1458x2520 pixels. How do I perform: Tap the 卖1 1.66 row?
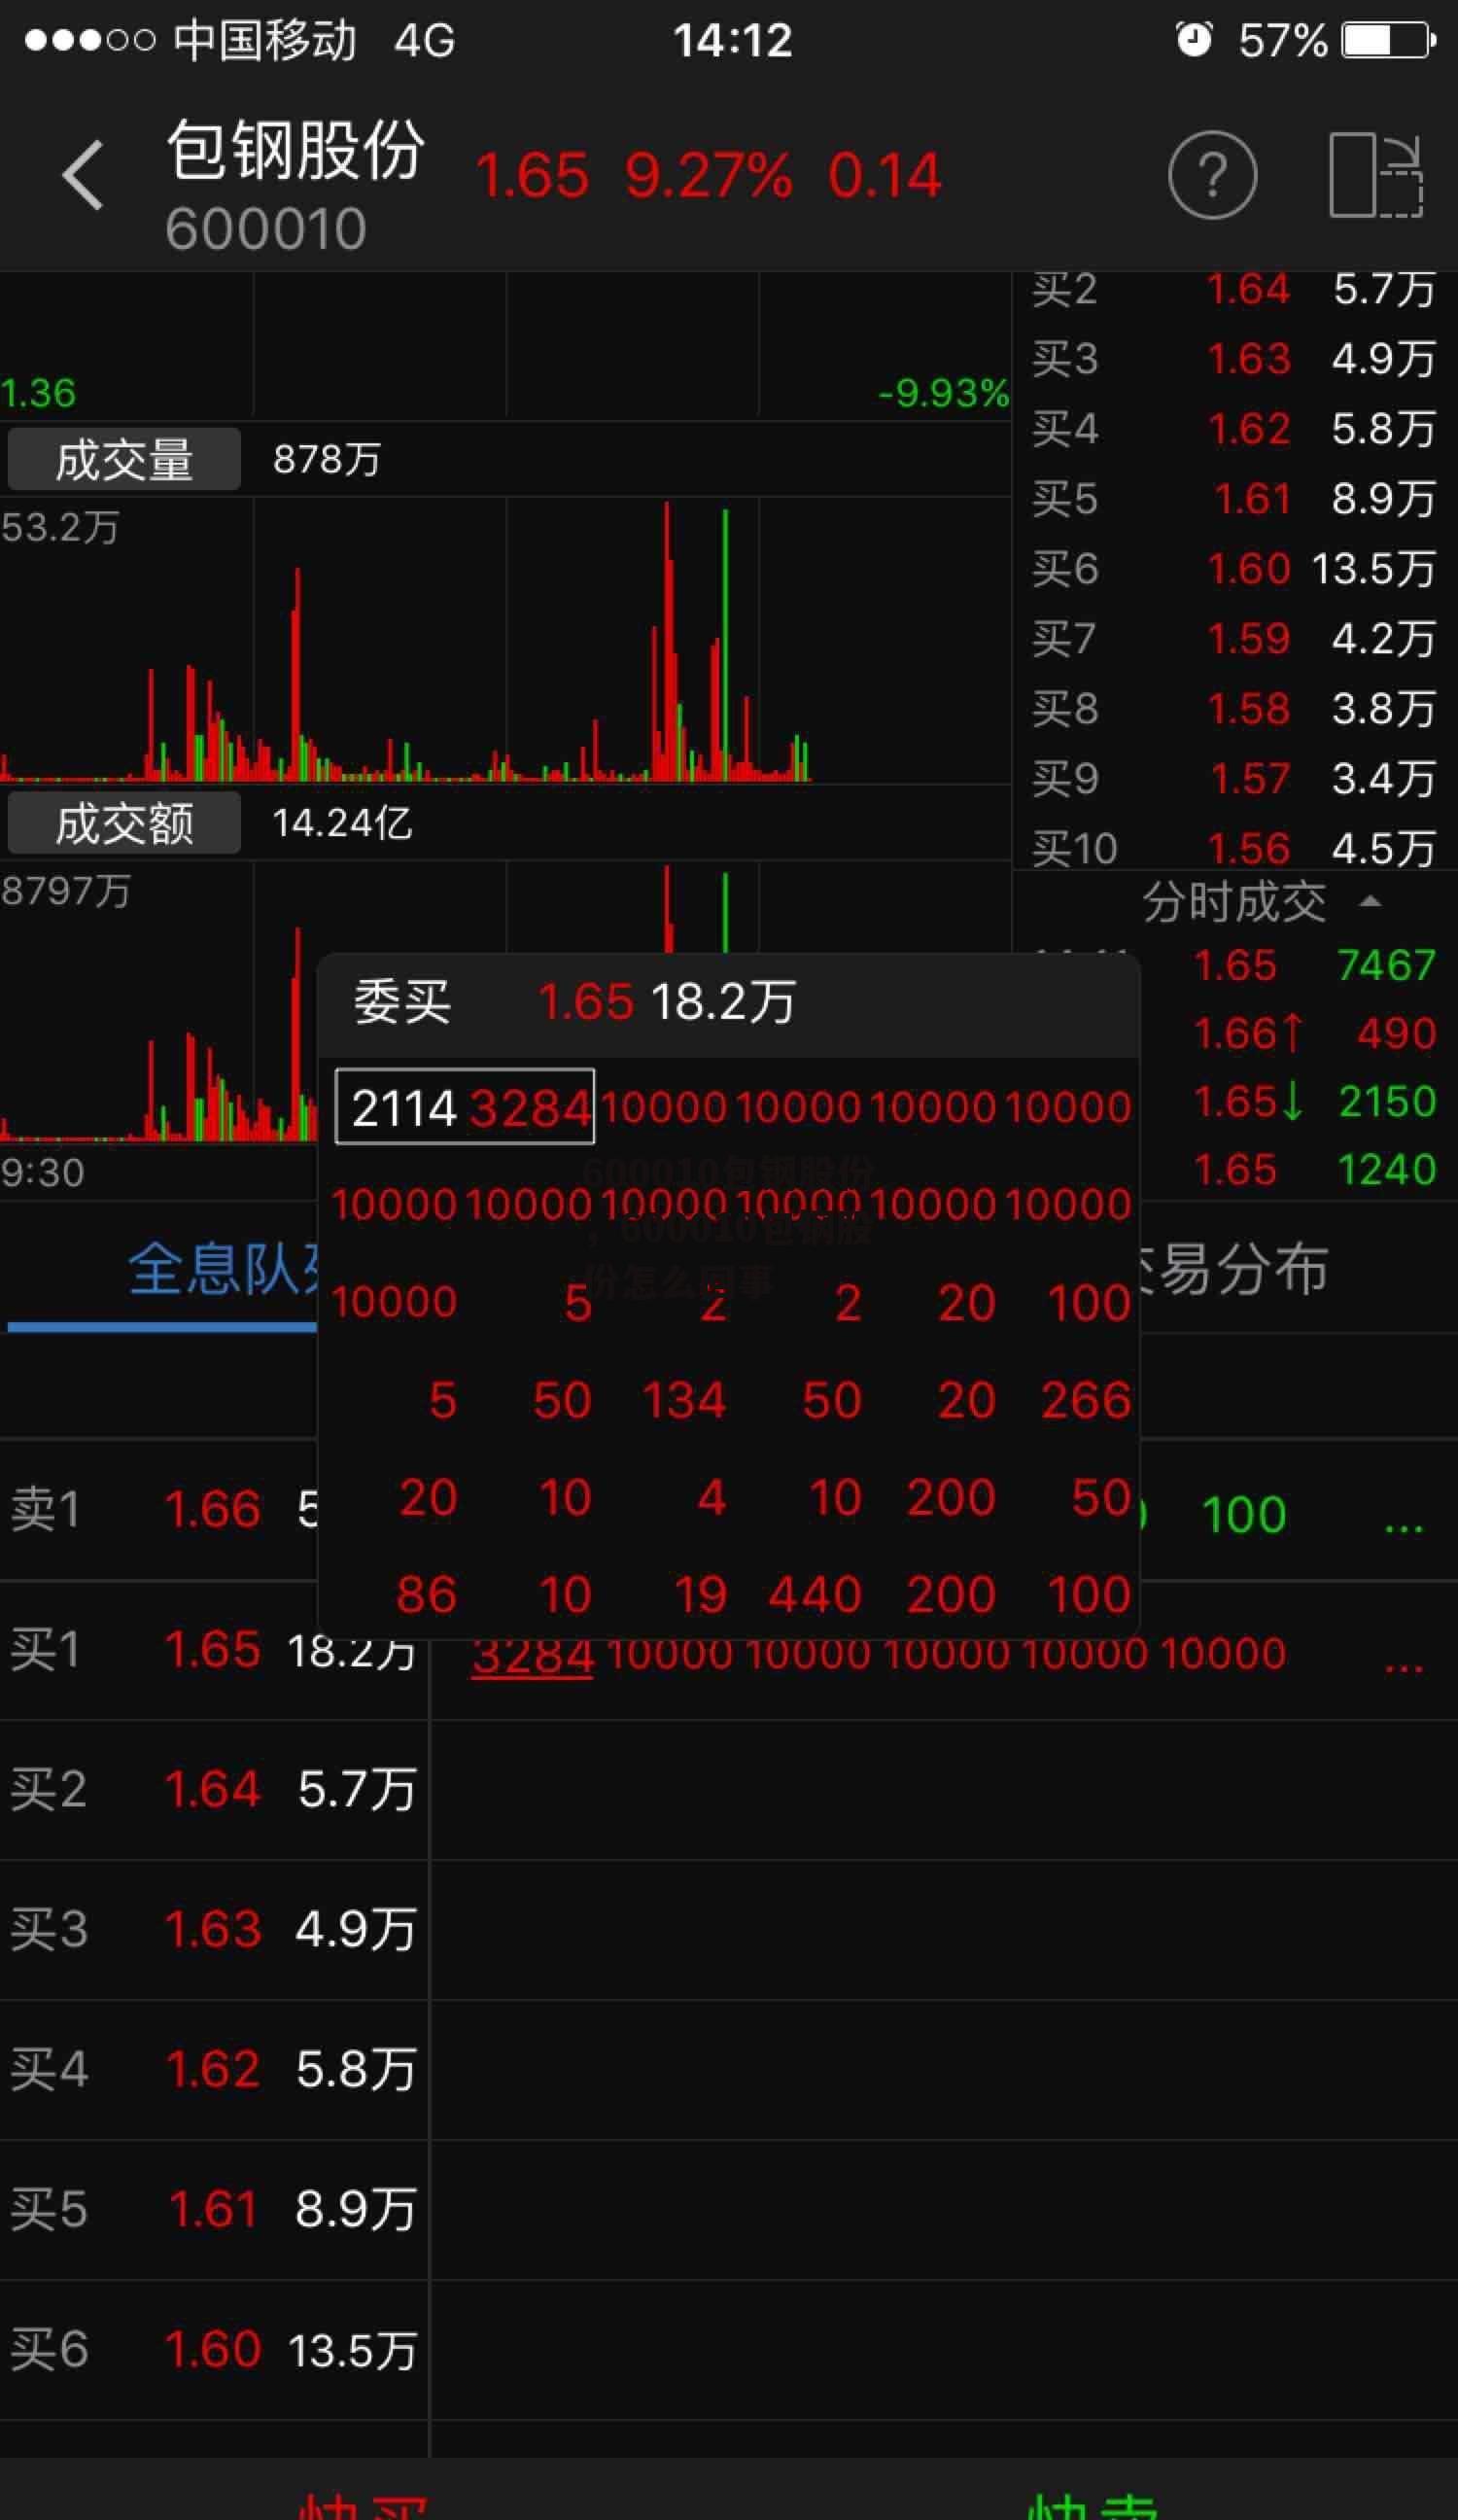pos(160,1510)
